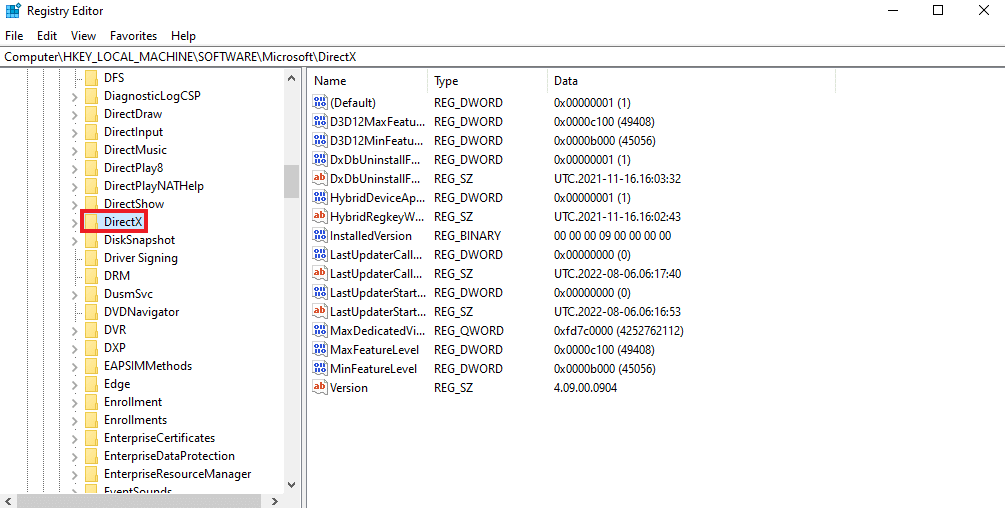This screenshot has width=1005, height=508.
Task: Click the MaxDedicatedVi... QWORD icon
Action: [319, 331]
